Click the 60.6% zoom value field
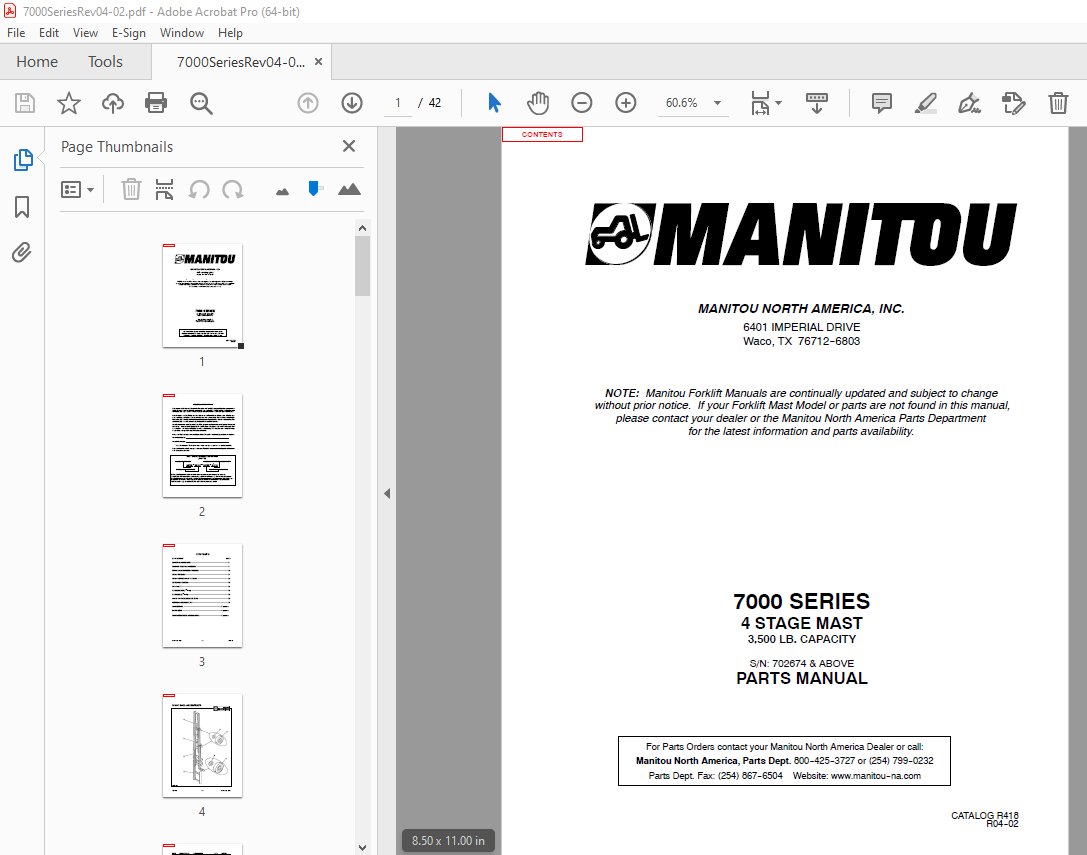Viewport: 1087px width, 855px height. (682, 103)
